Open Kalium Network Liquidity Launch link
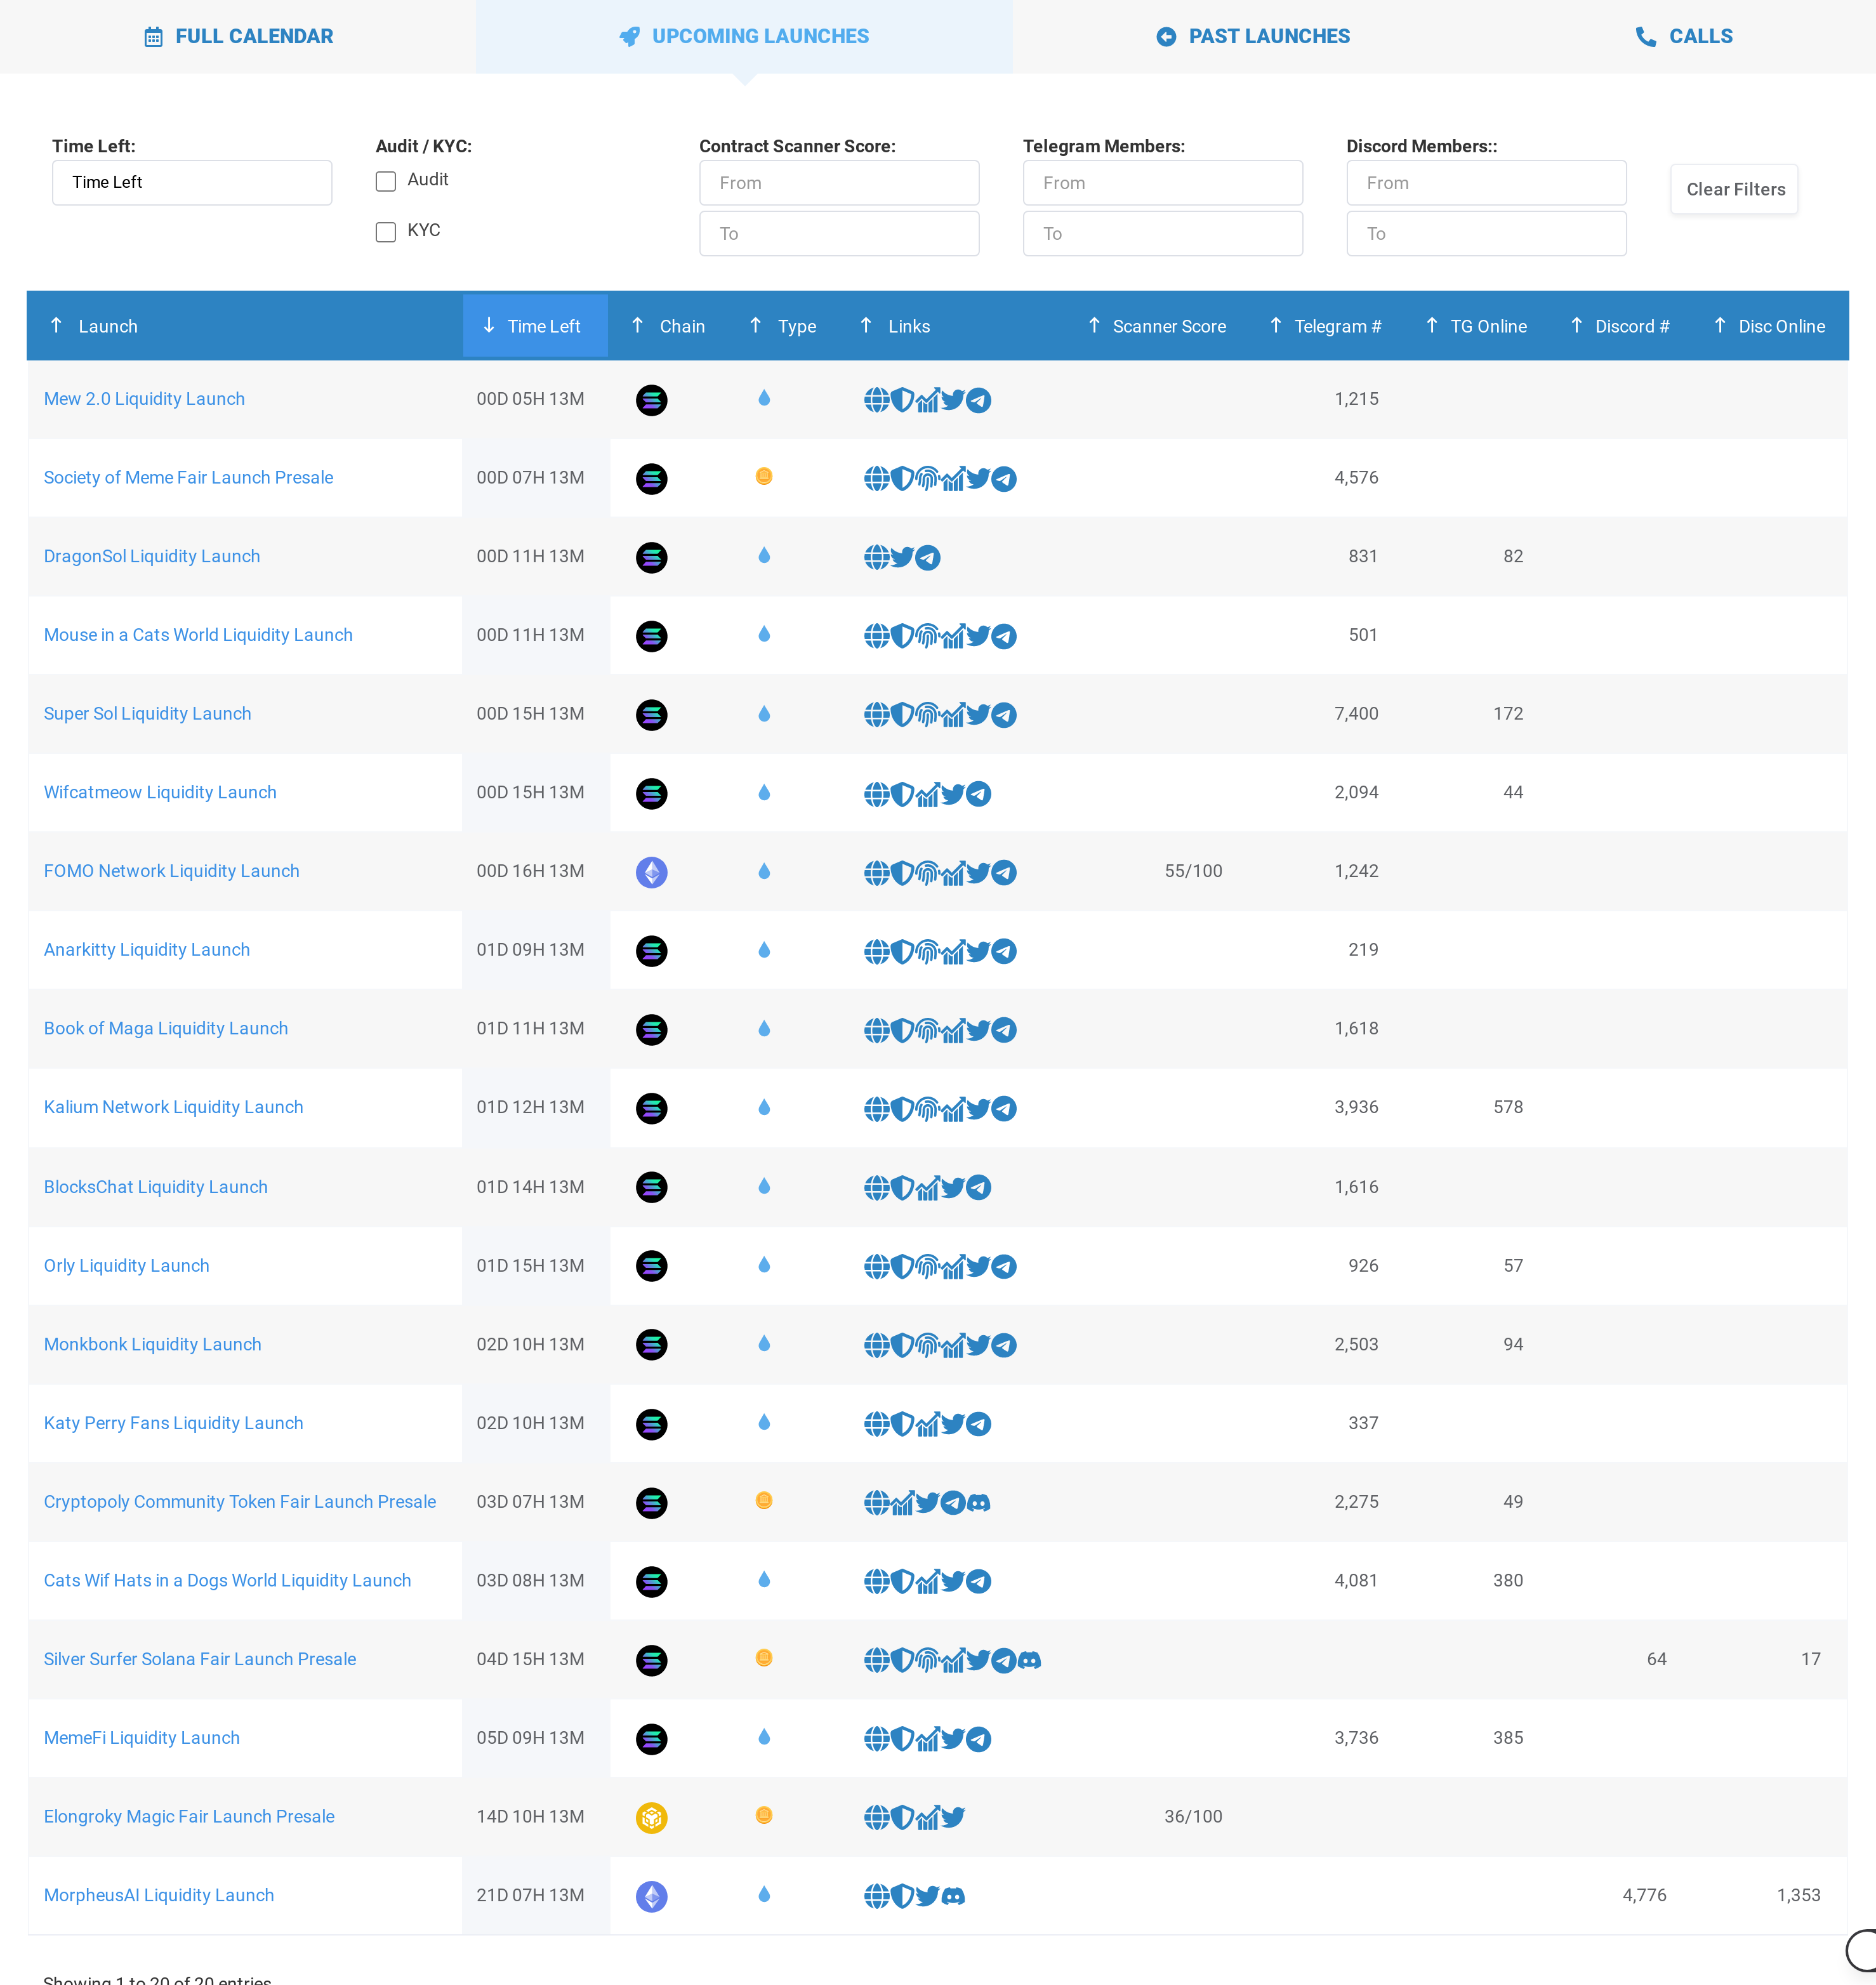Viewport: 1876px width, 1985px height. [173, 1108]
